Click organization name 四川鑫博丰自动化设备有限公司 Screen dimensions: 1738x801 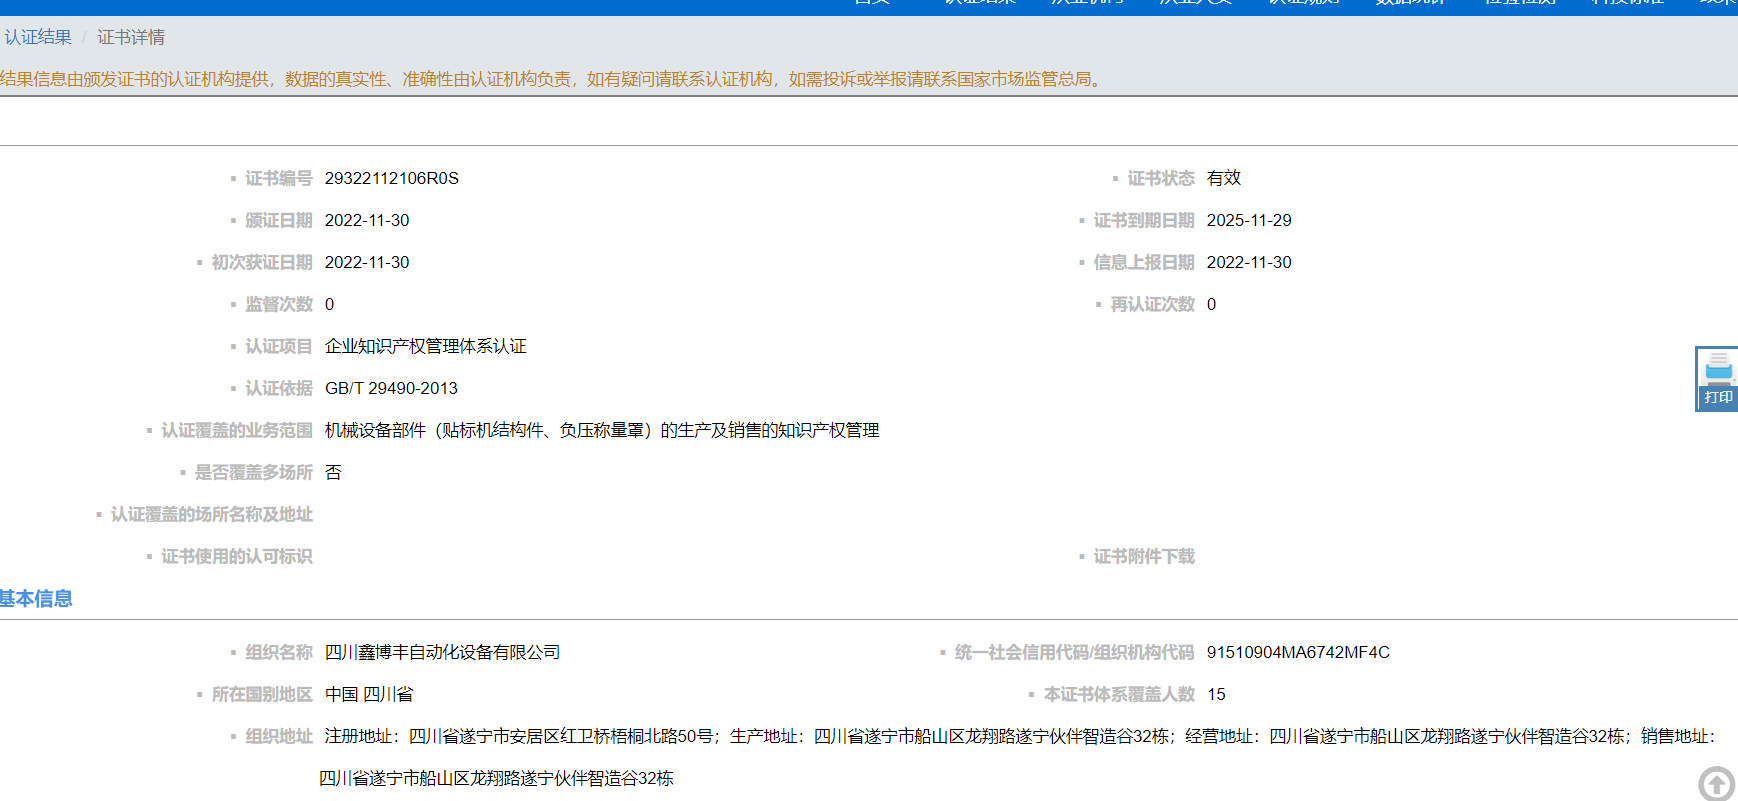tap(443, 652)
